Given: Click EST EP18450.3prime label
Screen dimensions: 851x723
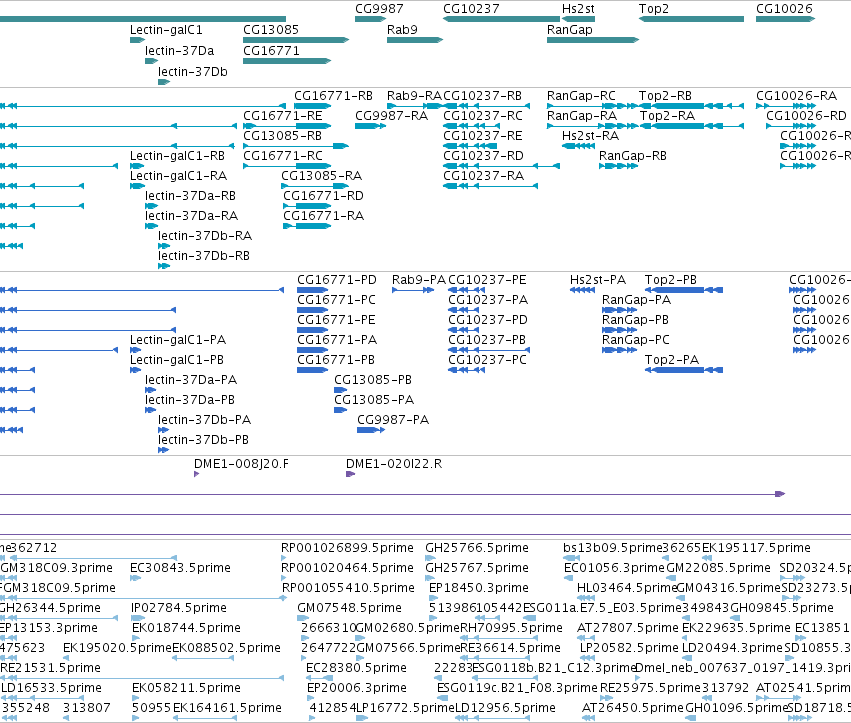Looking at the screenshot, I should point(479,588).
